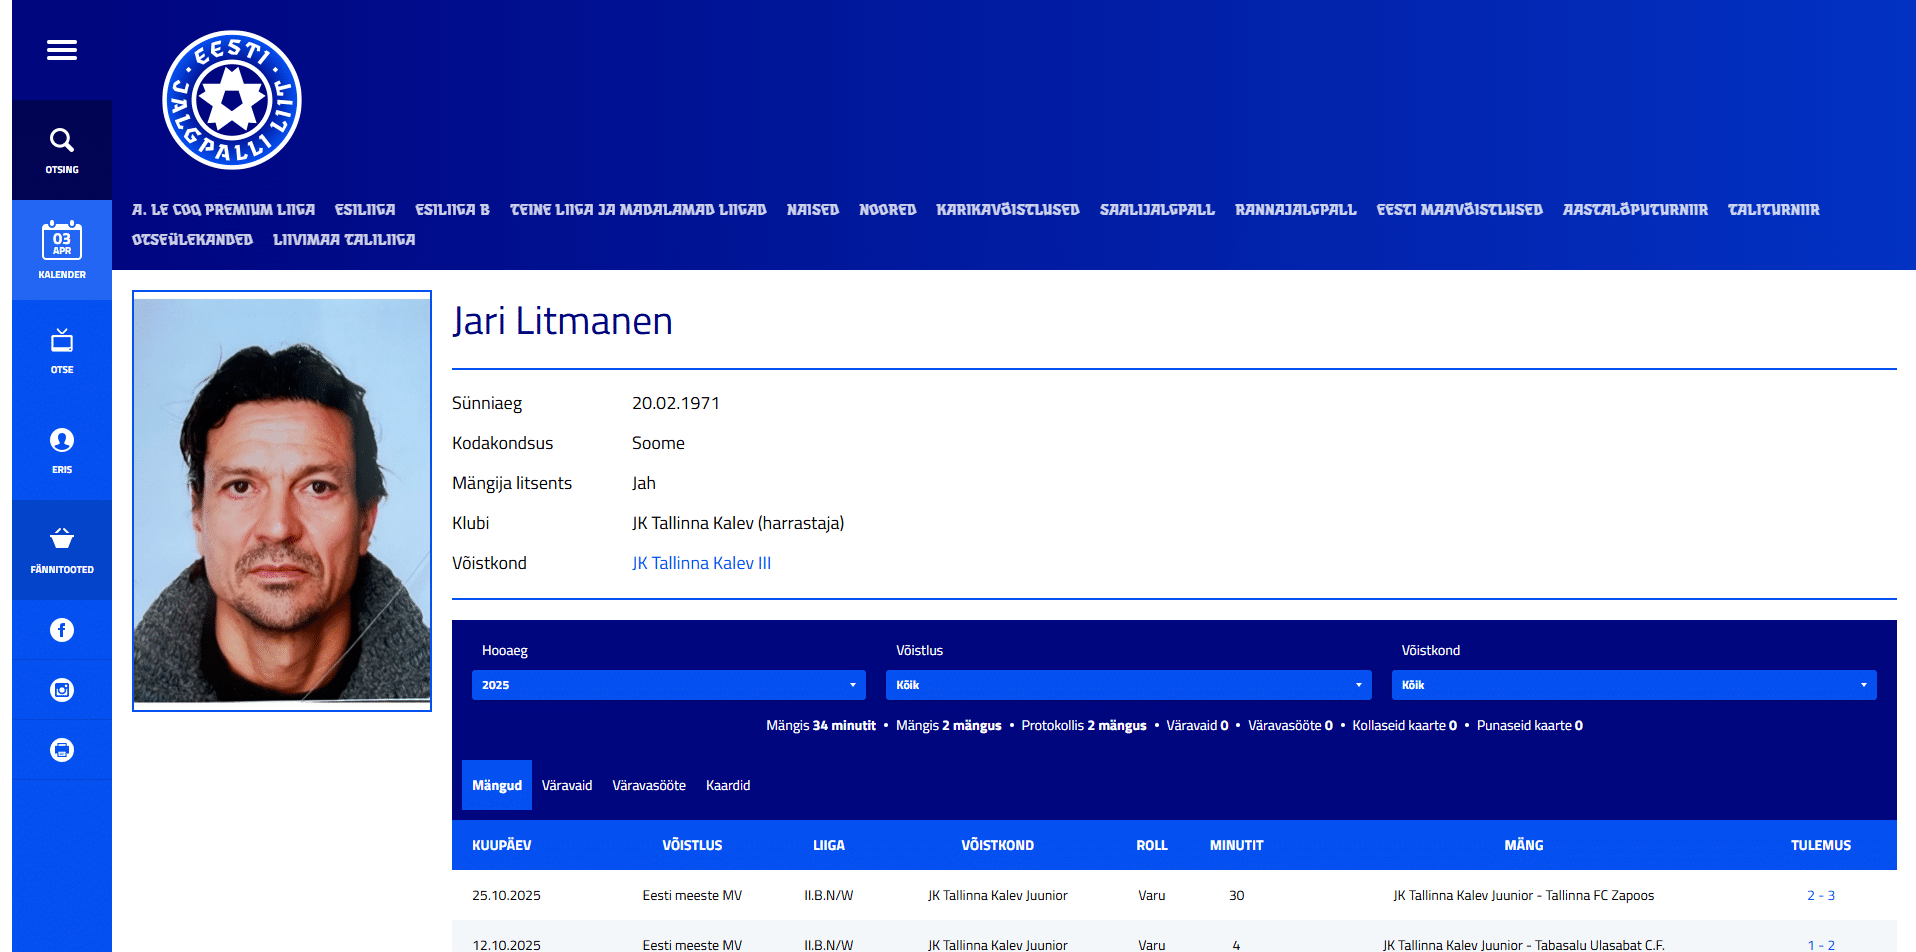The width and height of the screenshot is (1916, 952).
Task: Open the Naised menu item
Action: [813, 210]
